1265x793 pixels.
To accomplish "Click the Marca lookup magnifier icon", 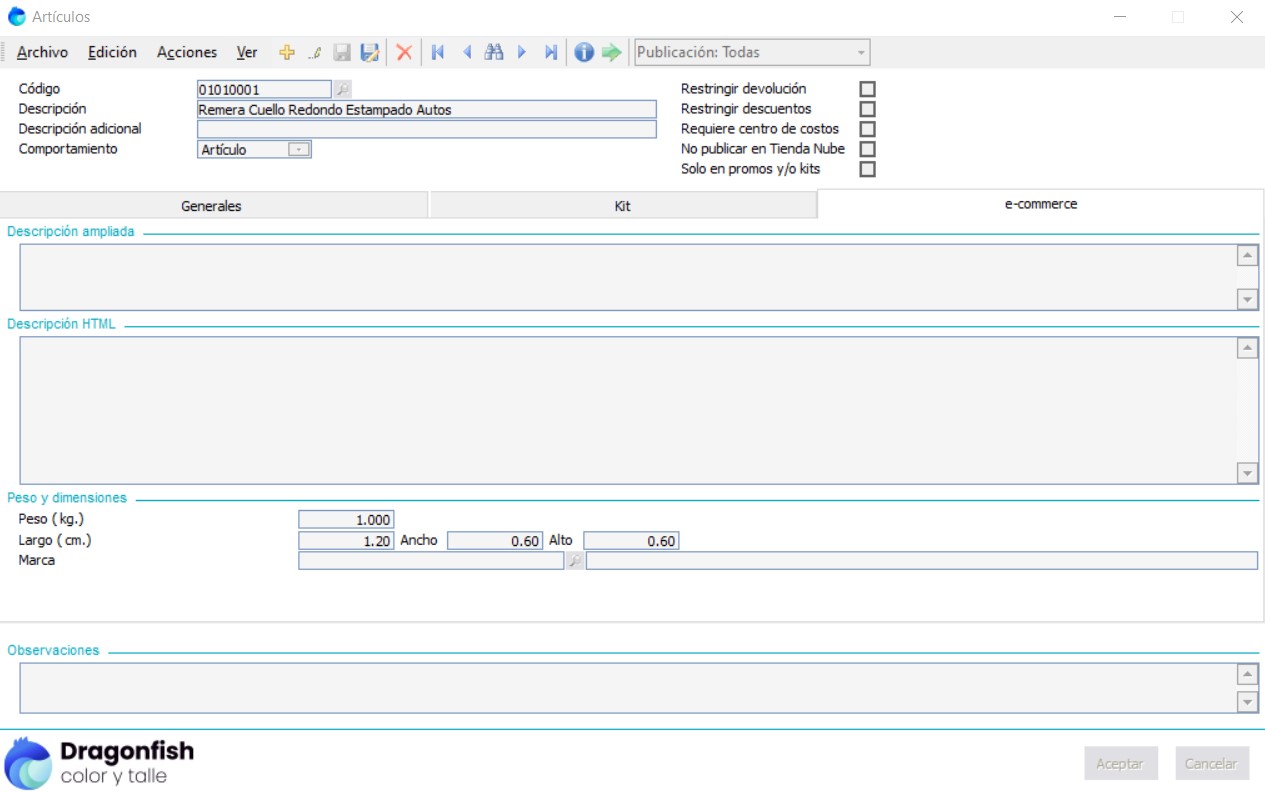I will [575, 561].
